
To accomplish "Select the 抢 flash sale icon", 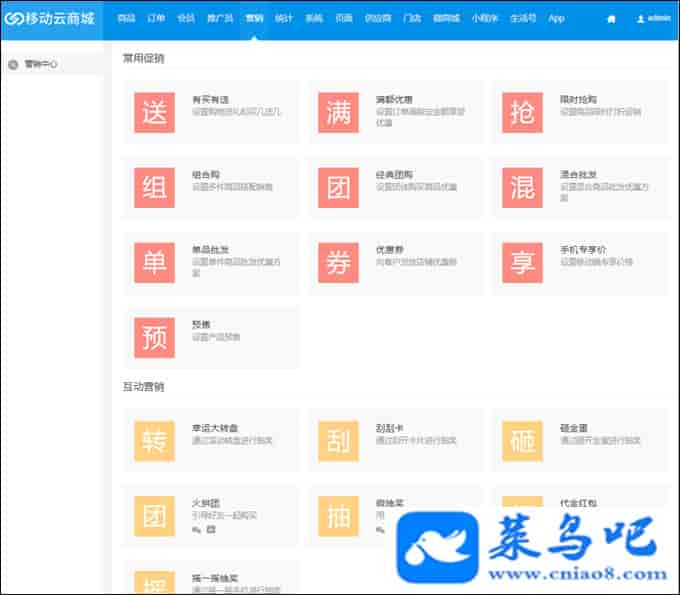I will coord(522,113).
